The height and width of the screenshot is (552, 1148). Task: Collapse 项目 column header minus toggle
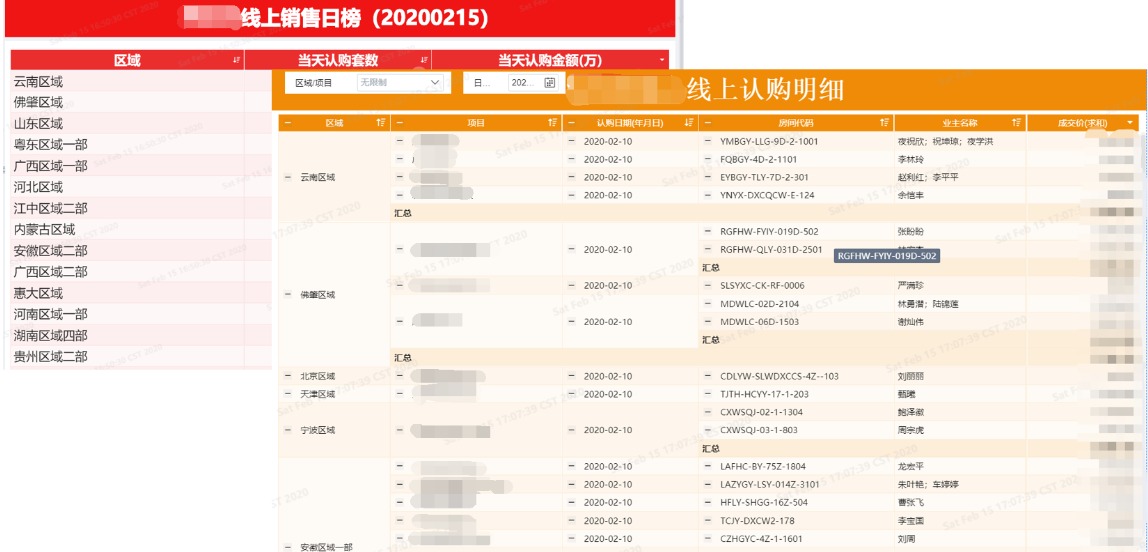pos(400,123)
